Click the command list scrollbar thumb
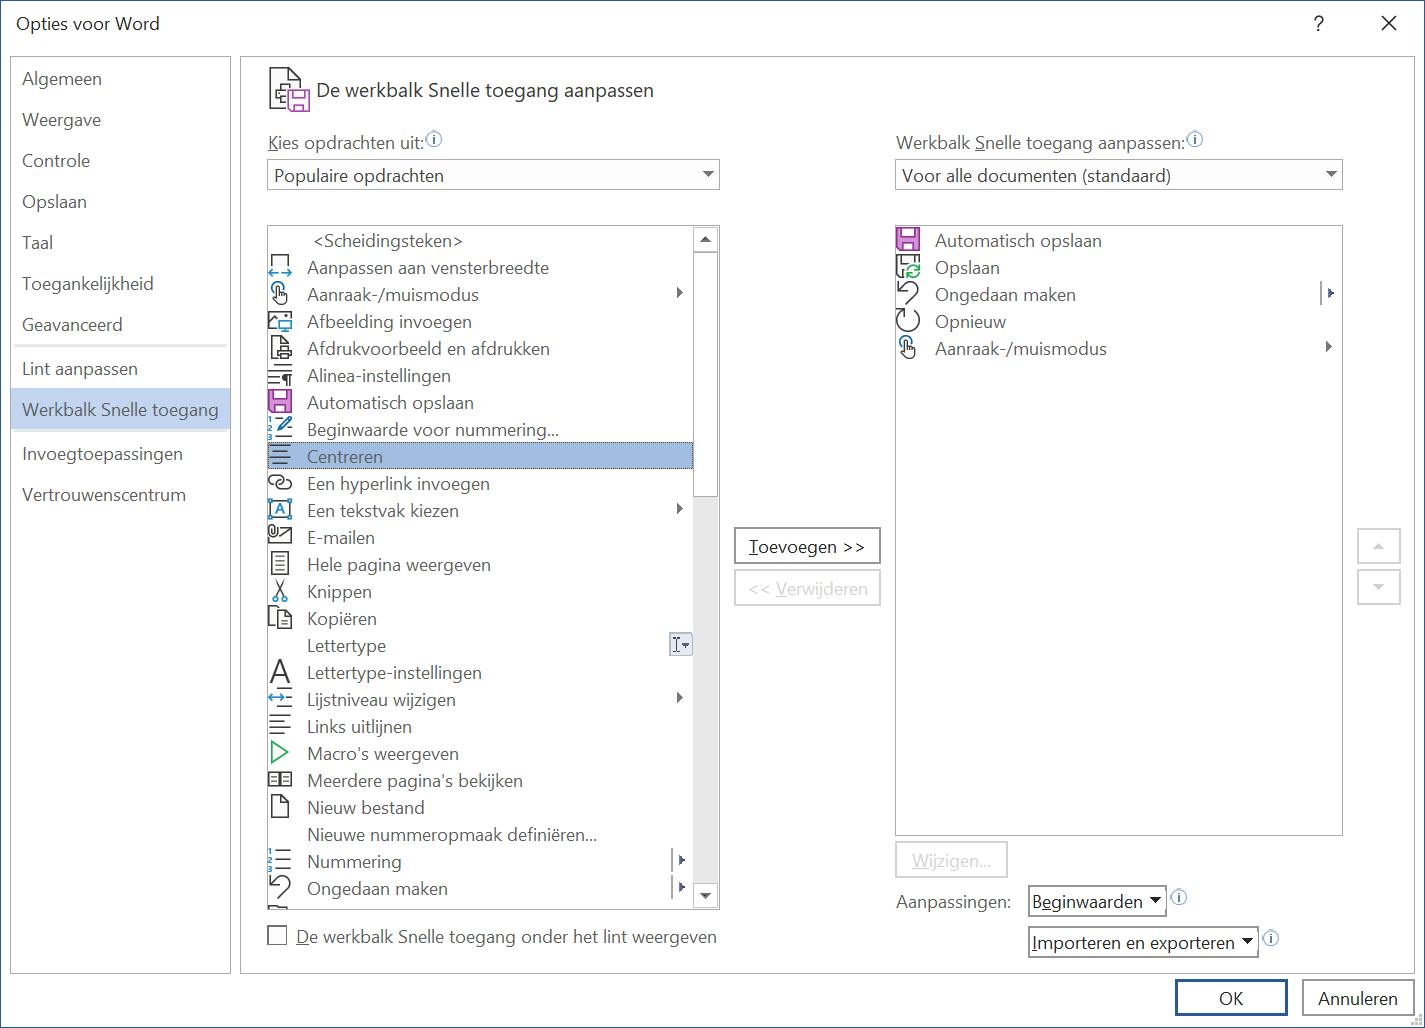Screen dimensions: 1425x1028 [705, 374]
